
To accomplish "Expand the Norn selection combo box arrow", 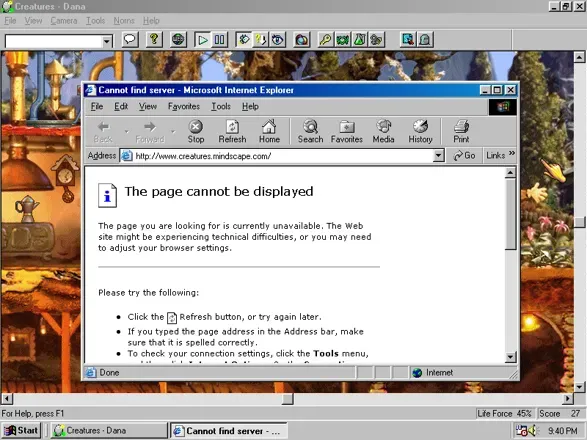I will coord(107,41).
